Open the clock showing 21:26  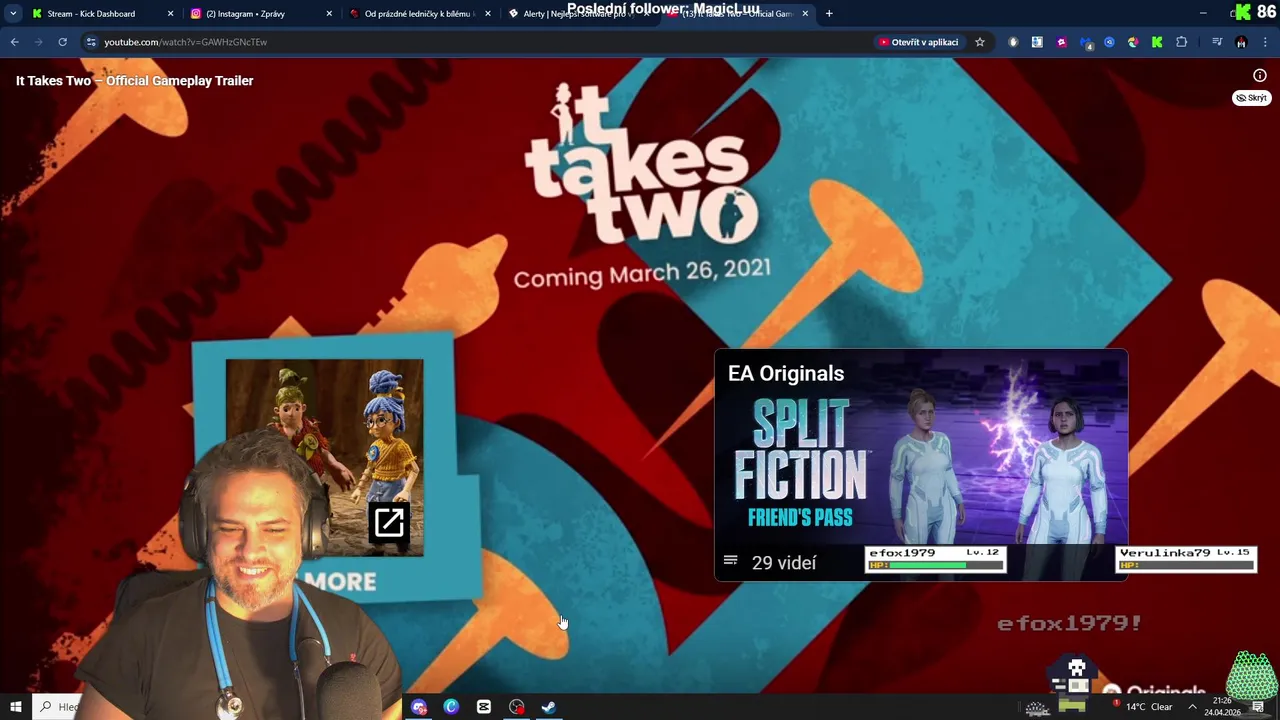tap(1222, 707)
